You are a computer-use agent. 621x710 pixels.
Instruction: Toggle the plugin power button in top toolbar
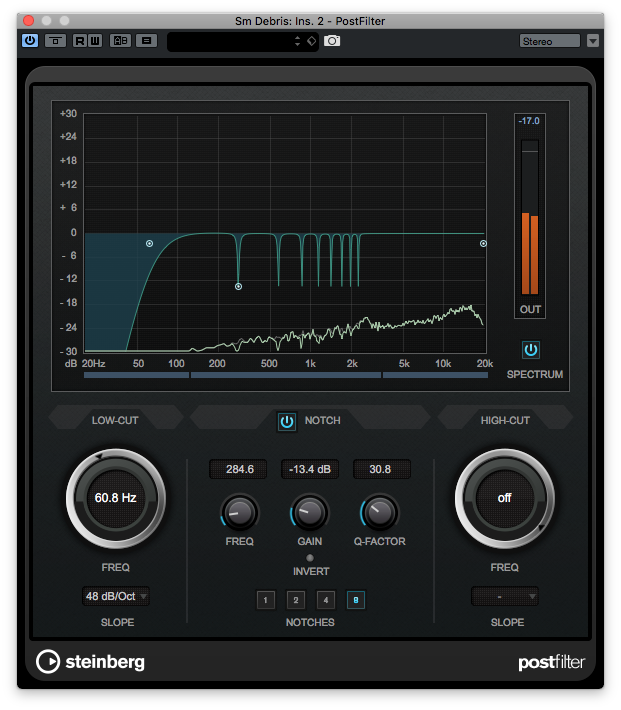[29, 41]
